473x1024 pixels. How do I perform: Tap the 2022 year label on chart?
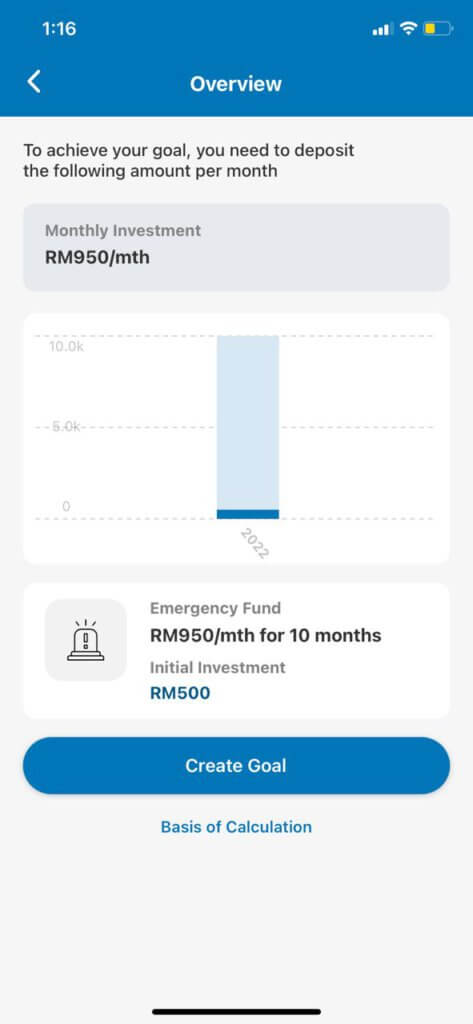(255, 543)
